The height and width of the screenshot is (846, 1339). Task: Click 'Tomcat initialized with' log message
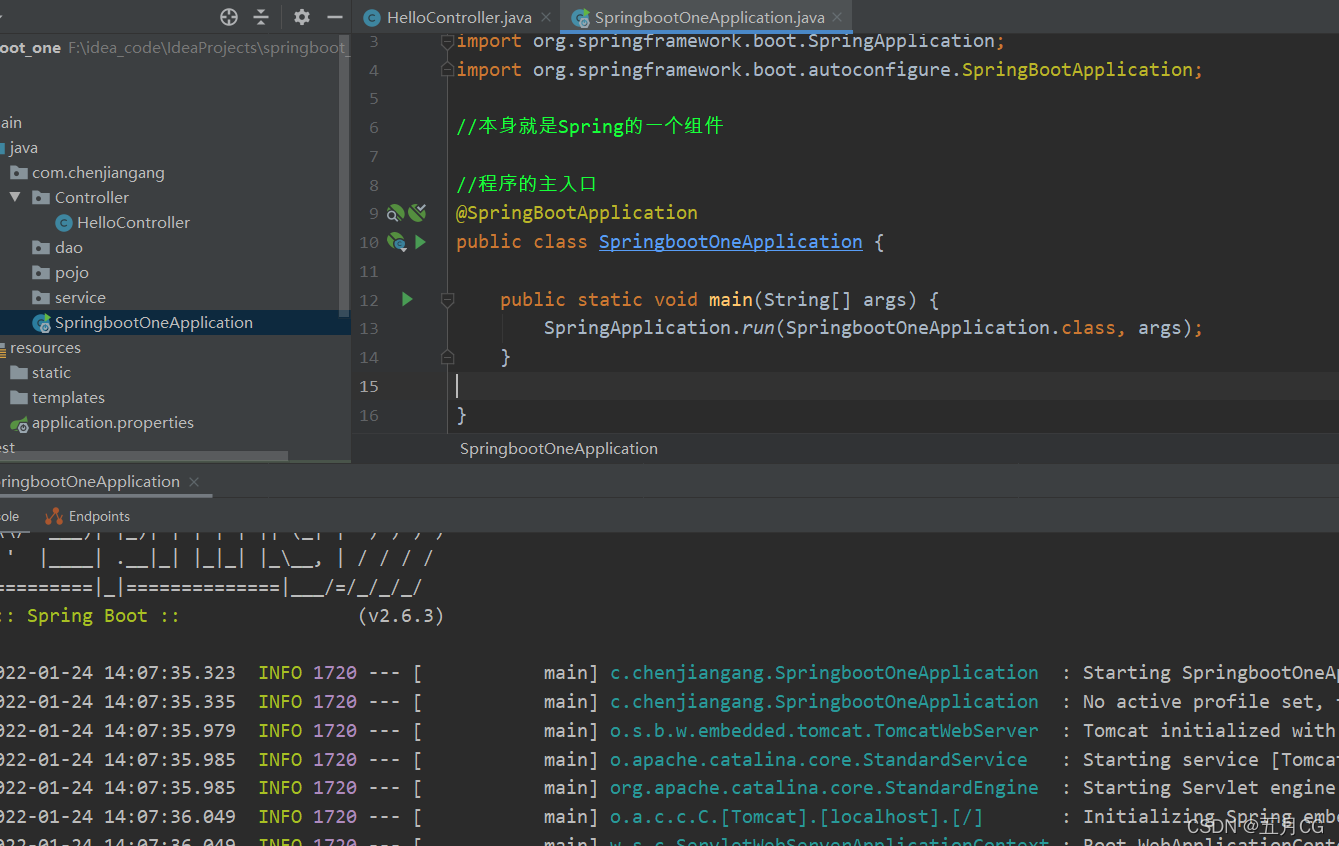tap(1209, 731)
